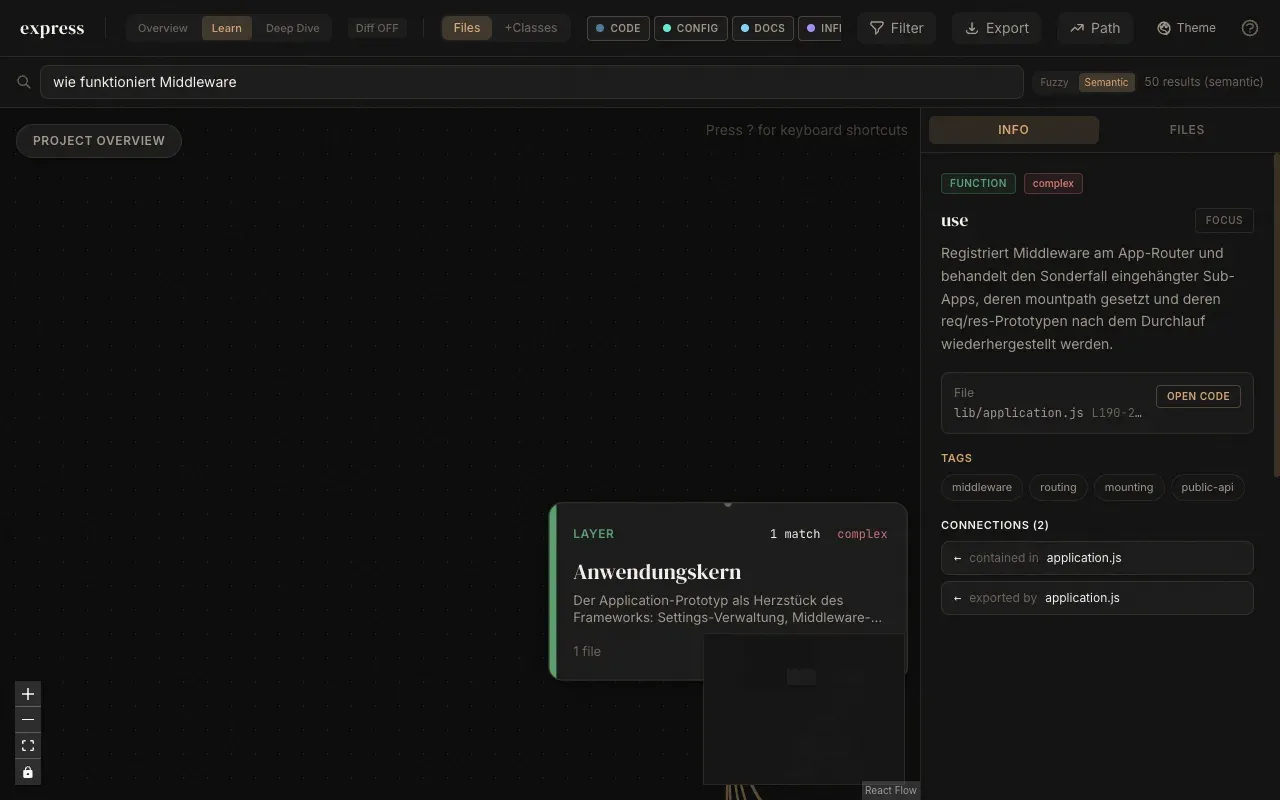Open the React Flow attribution link
Viewport: 1280px width, 800px height.
coord(891,790)
